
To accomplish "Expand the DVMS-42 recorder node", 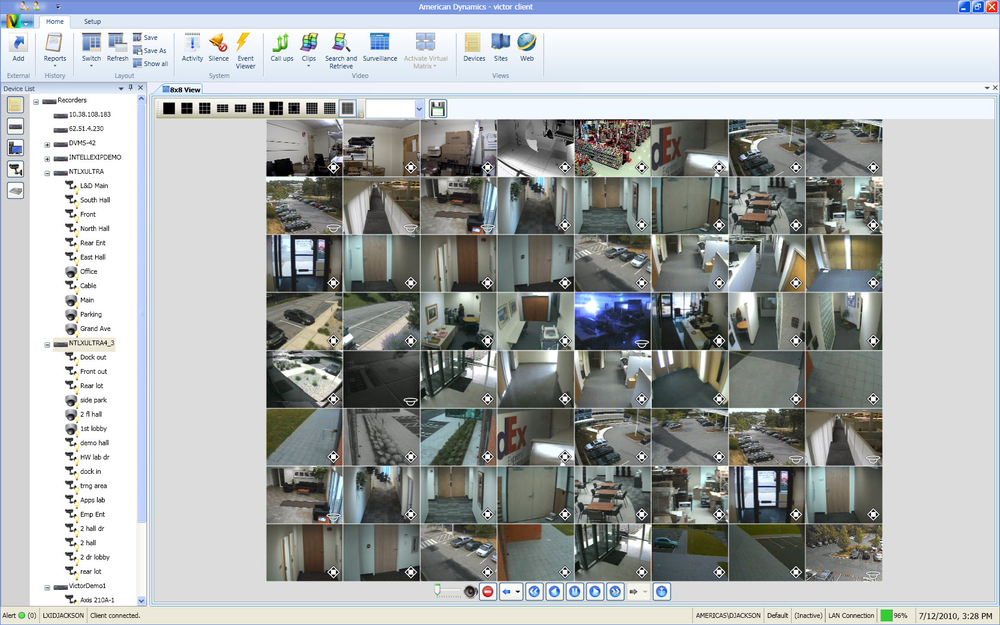I will tap(47, 143).
